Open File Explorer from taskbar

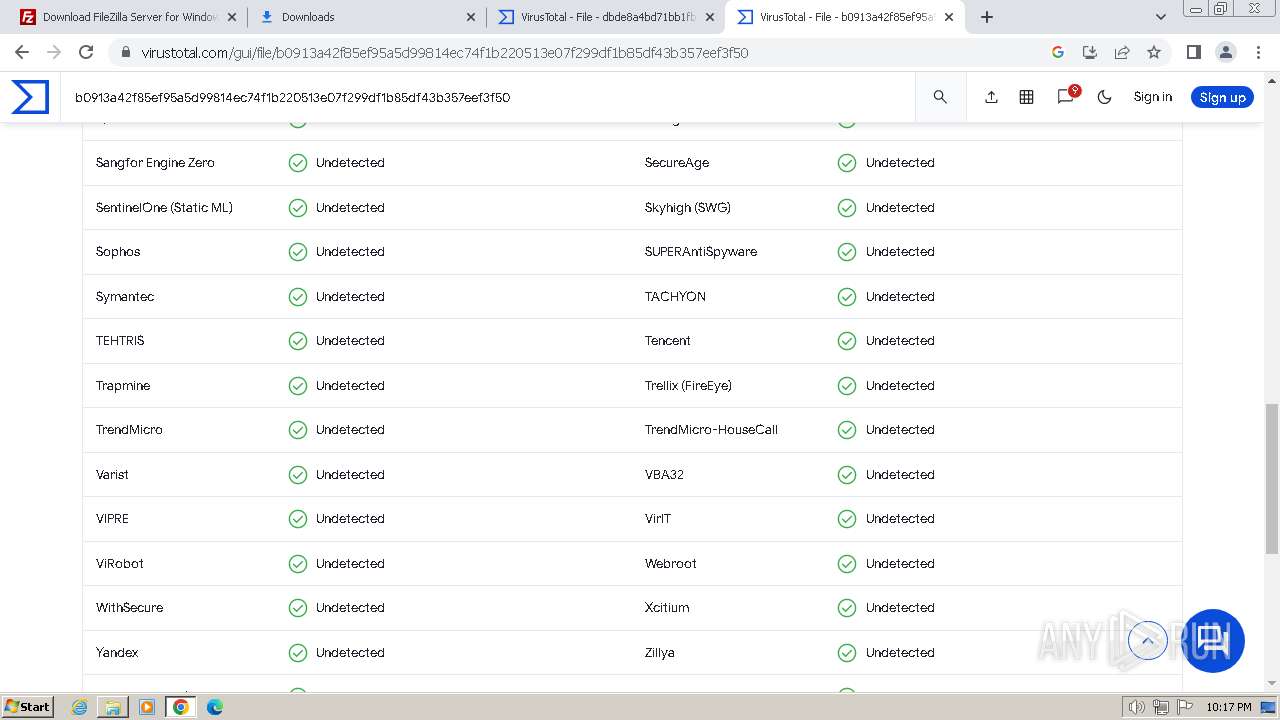tap(113, 707)
